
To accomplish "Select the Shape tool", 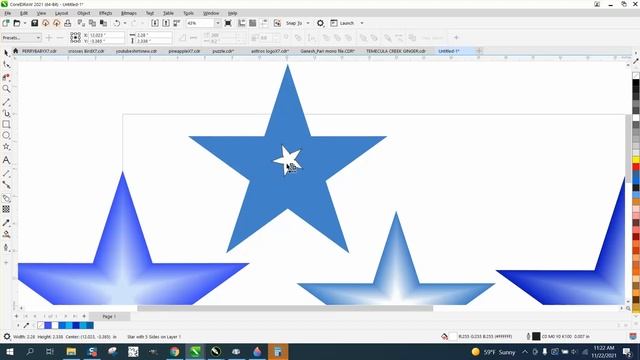I will (x=6, y=64).
